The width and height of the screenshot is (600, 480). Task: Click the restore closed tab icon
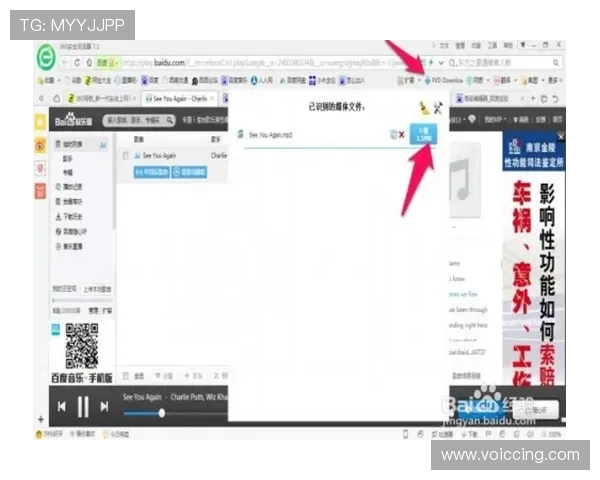tap(555, 99)
